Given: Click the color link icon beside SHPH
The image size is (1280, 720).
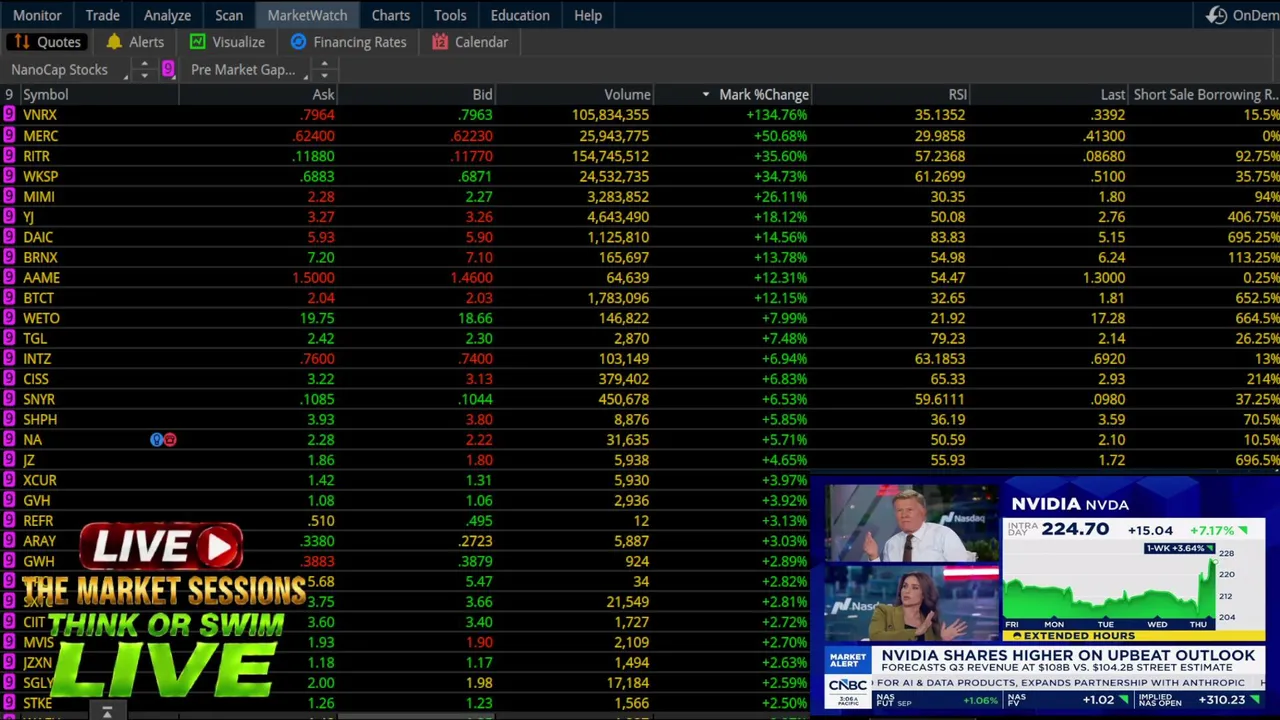Looking at the screenshot, I should (9, 419).
